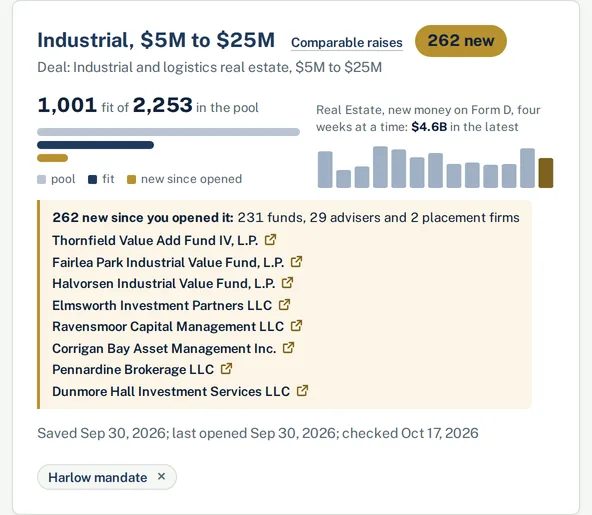
Task: Open external link icon for Elmsworth Investment Partners LLC
Action: [284, 305]
